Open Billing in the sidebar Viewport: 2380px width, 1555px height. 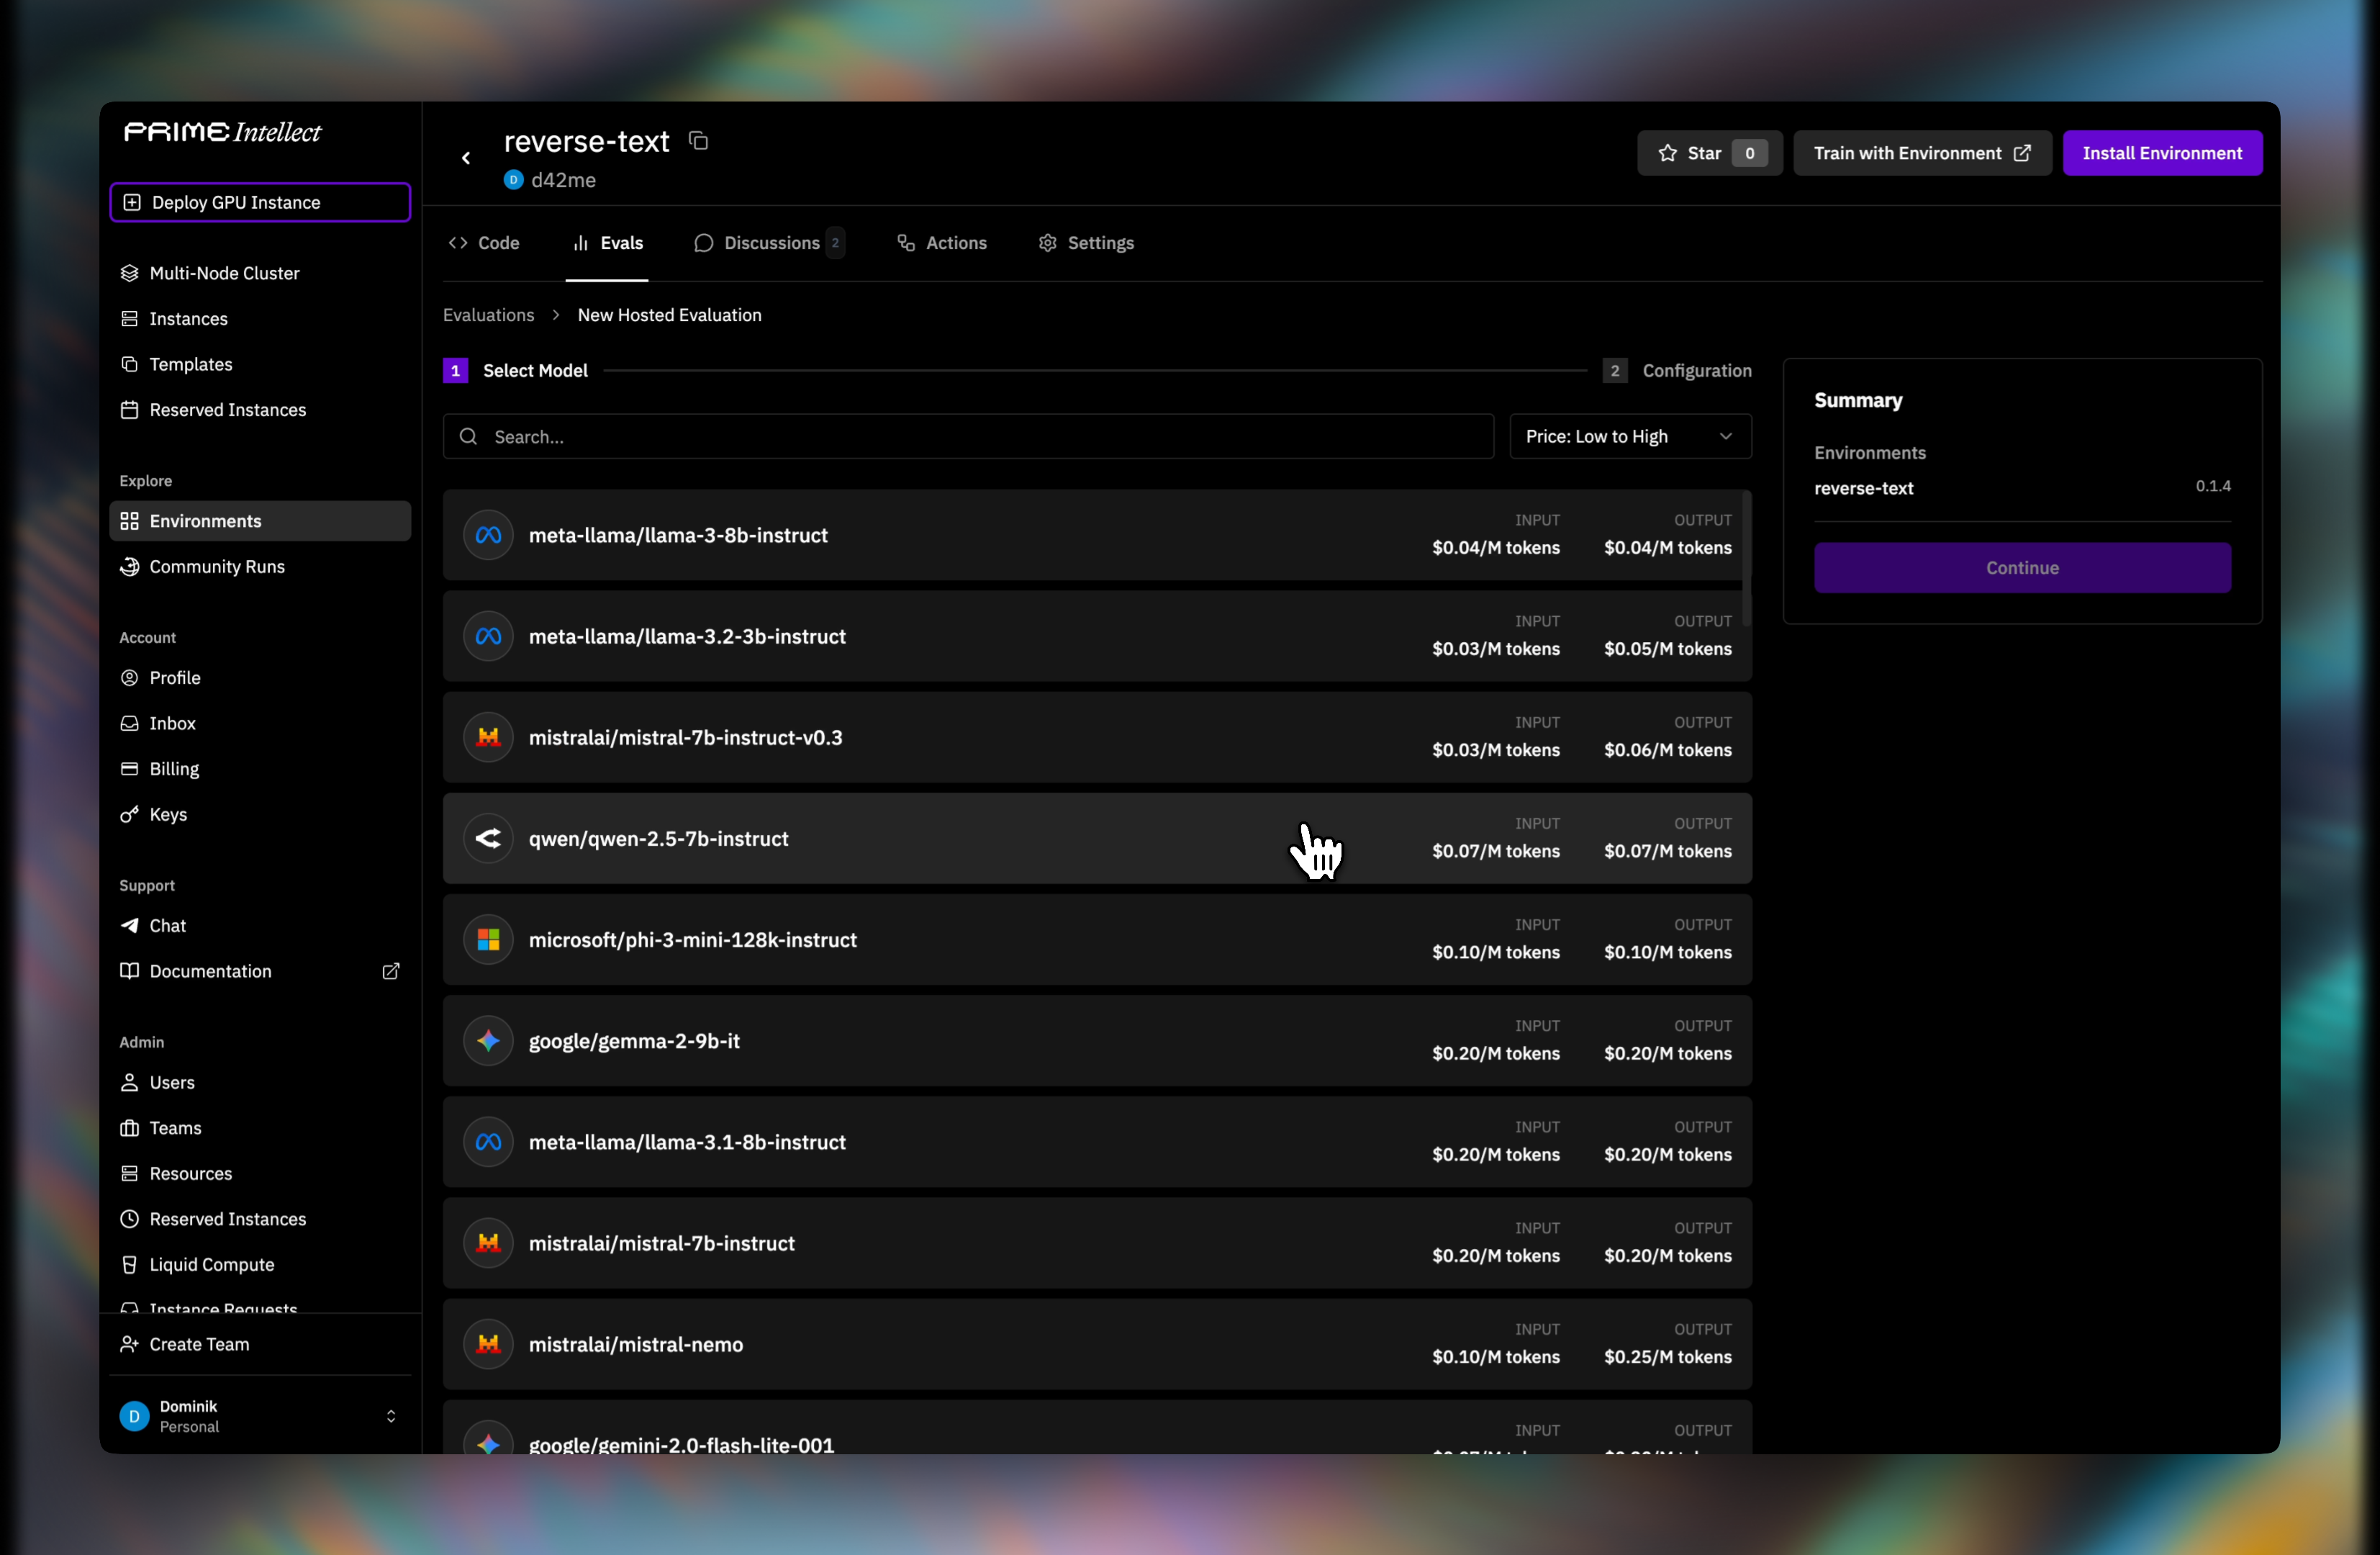(174, 768)
